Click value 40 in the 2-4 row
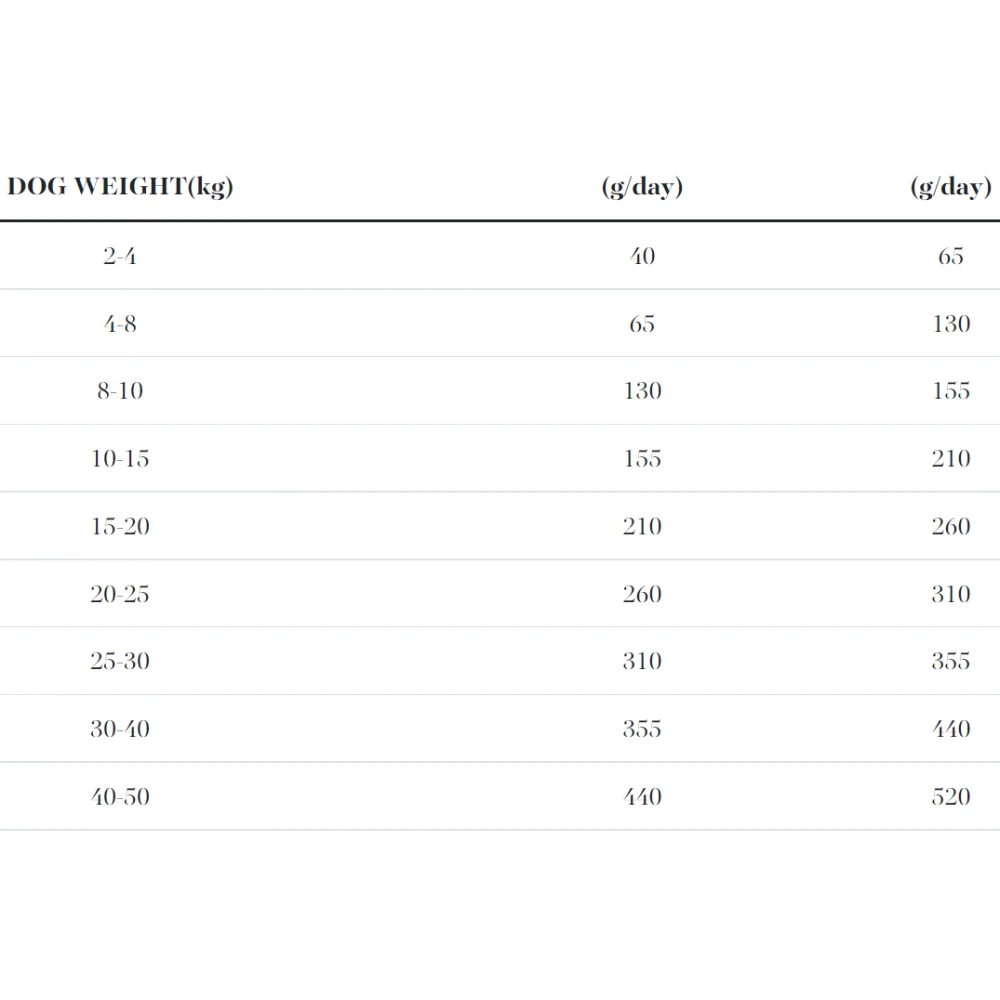The width and height of the screenshot is (1000, 1000). coord(642,256)
